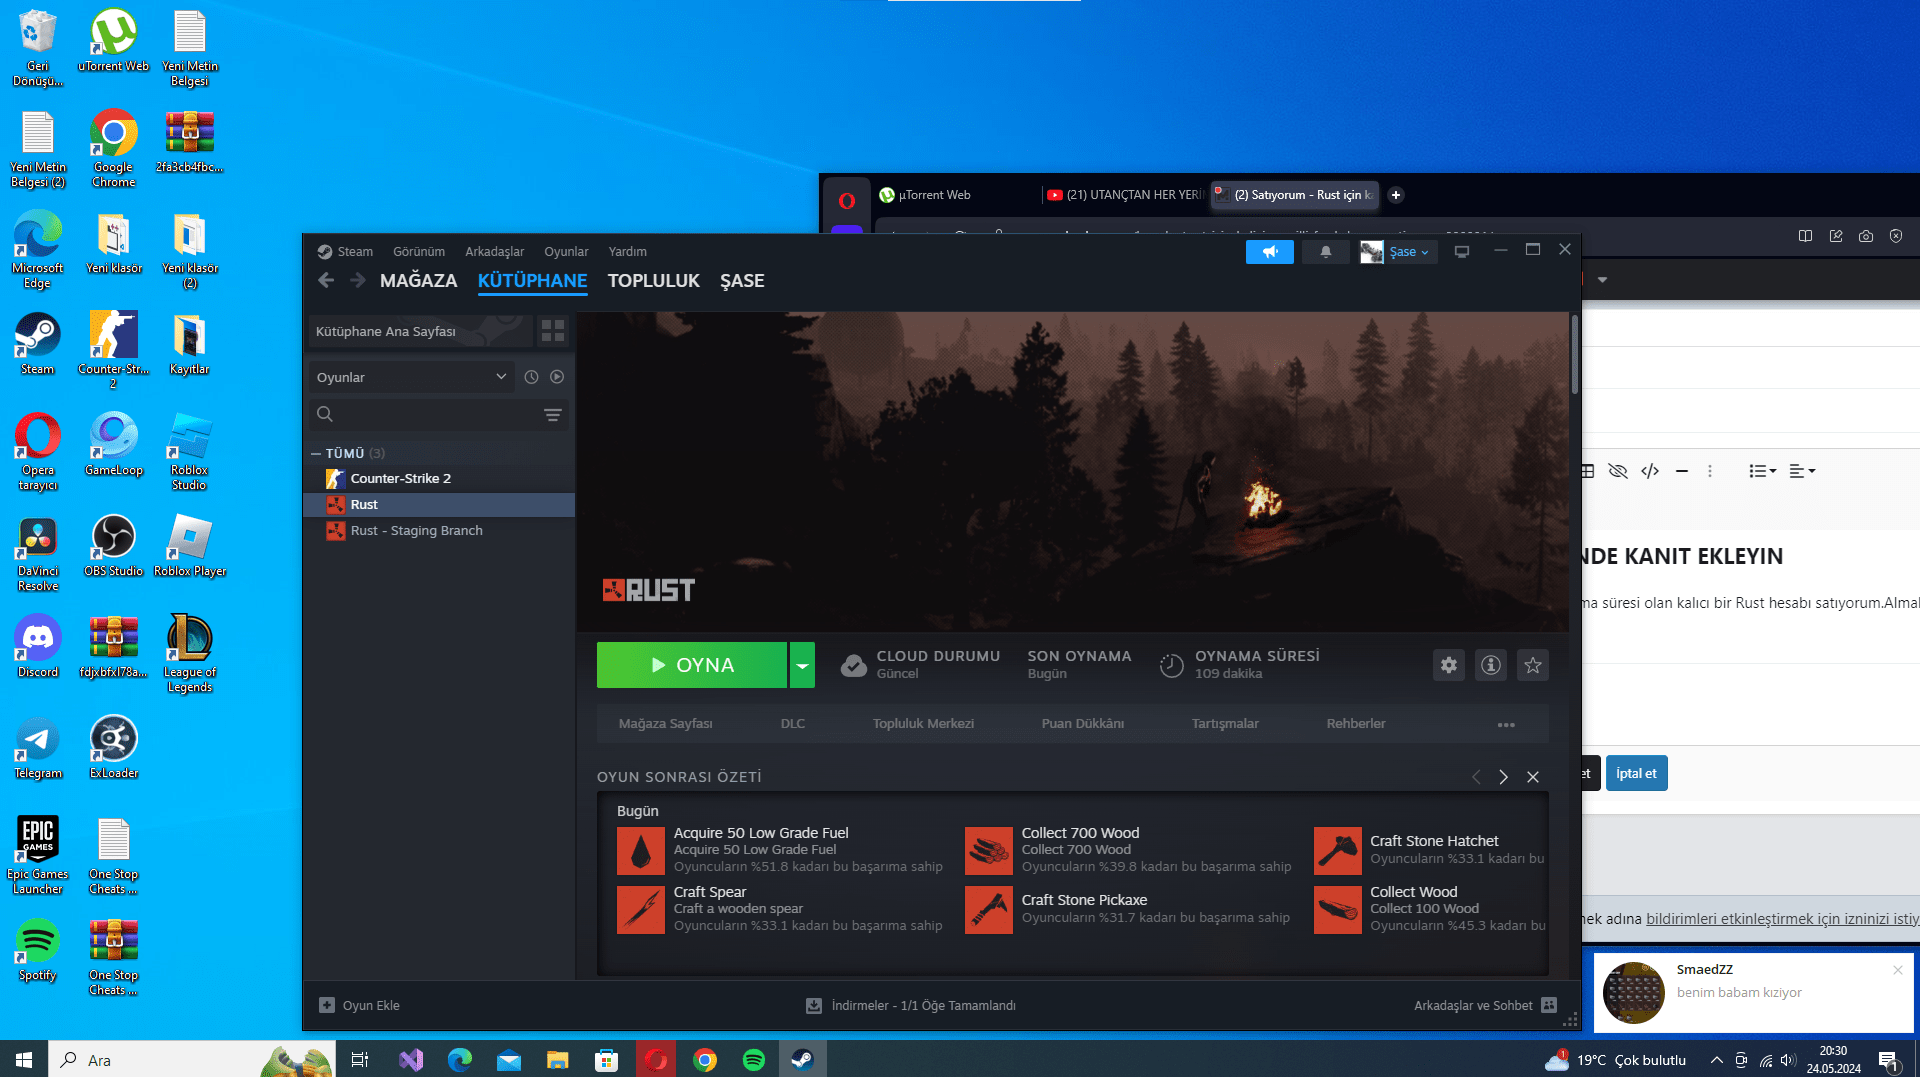
Task: Click the Craft Spear achievement icon
Action: coord(641,909)
